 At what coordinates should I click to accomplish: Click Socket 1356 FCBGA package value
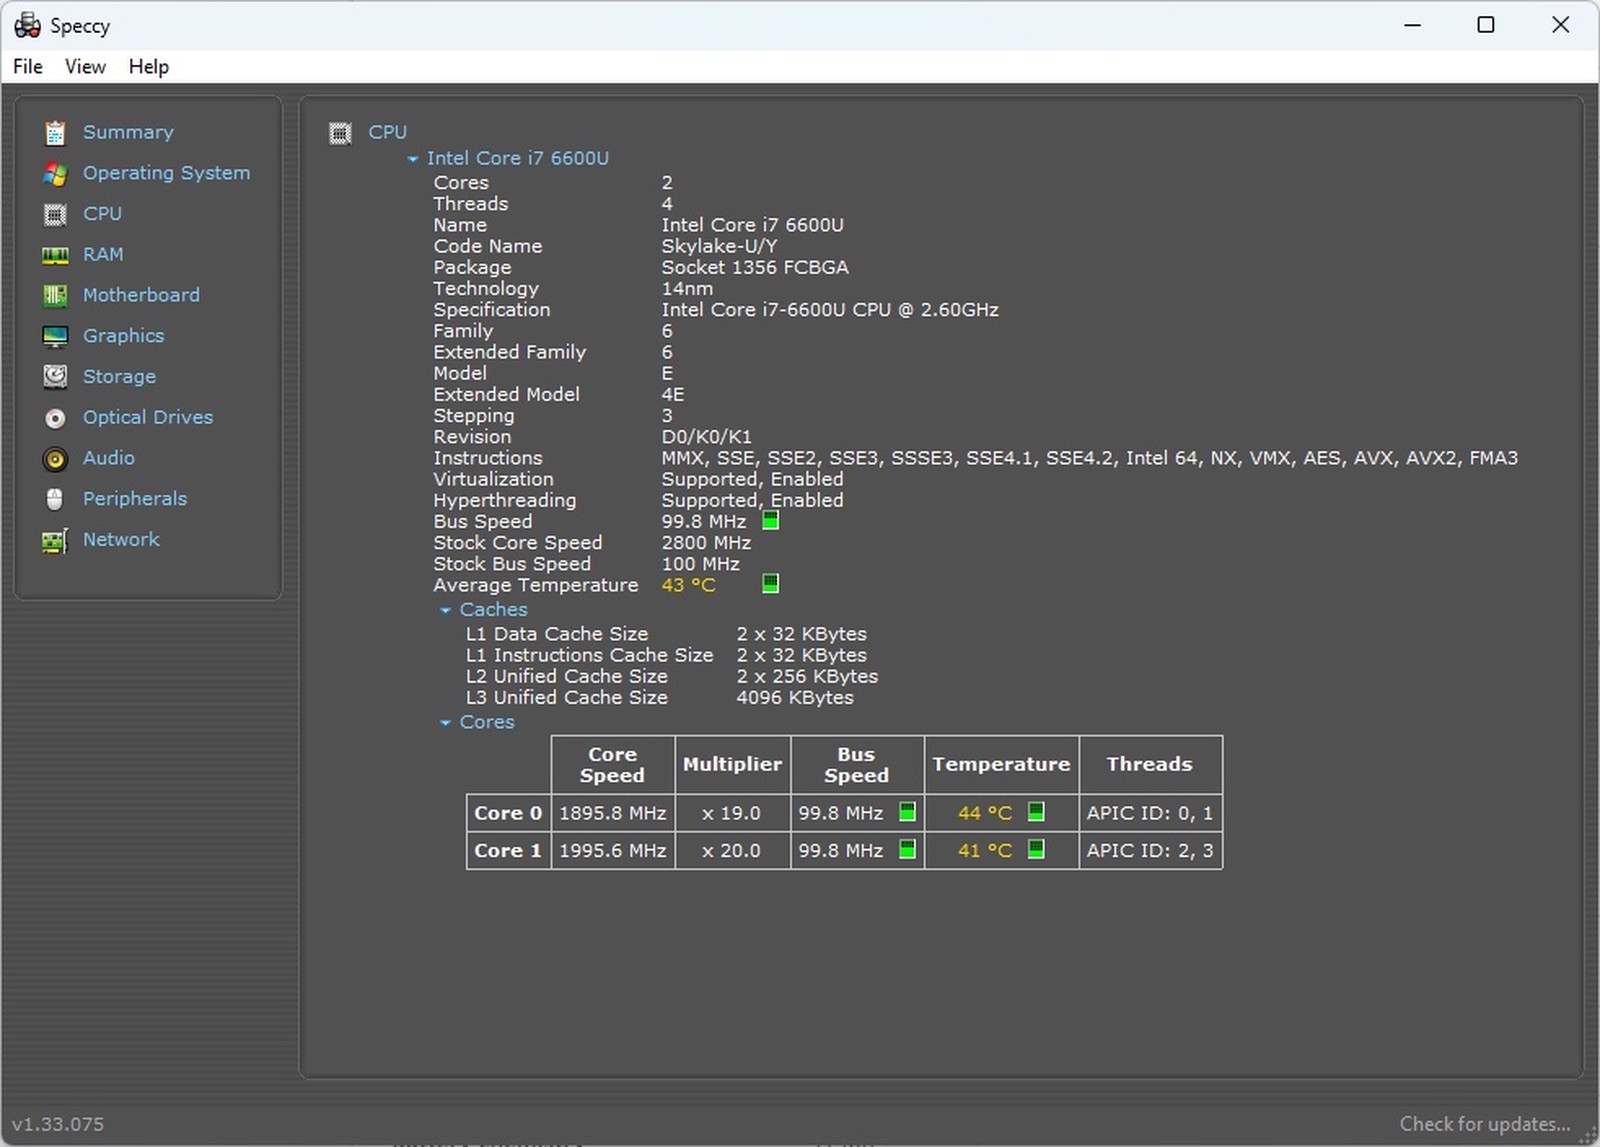click(x=755, y=267)
